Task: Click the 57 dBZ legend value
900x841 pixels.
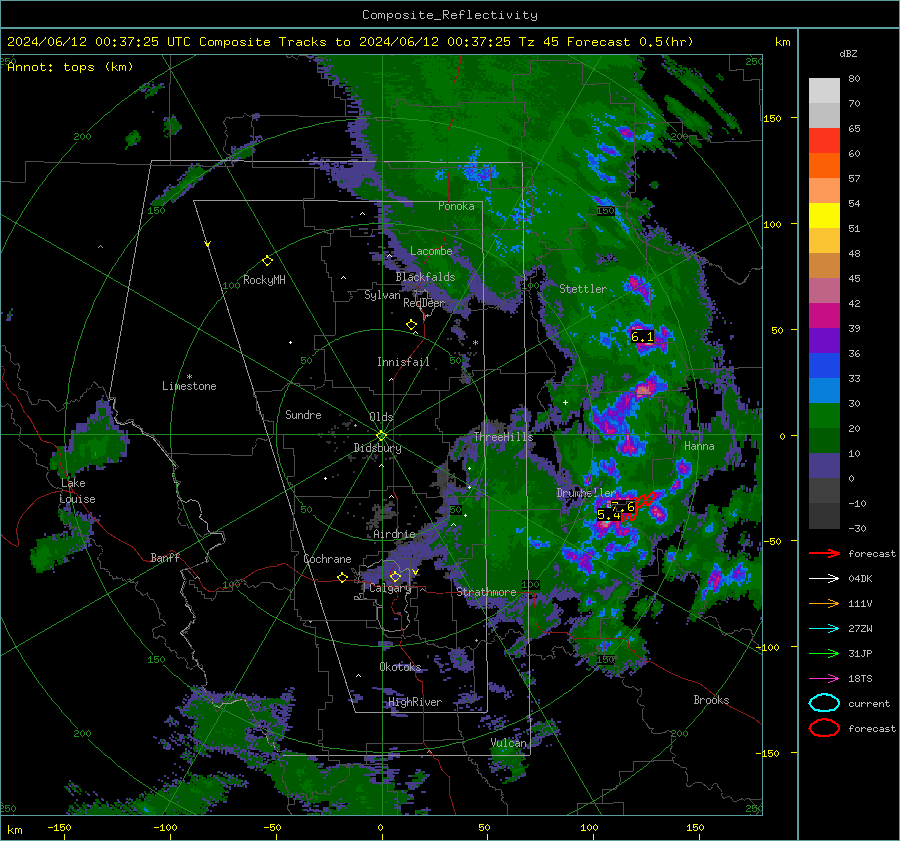Action: 854,179
